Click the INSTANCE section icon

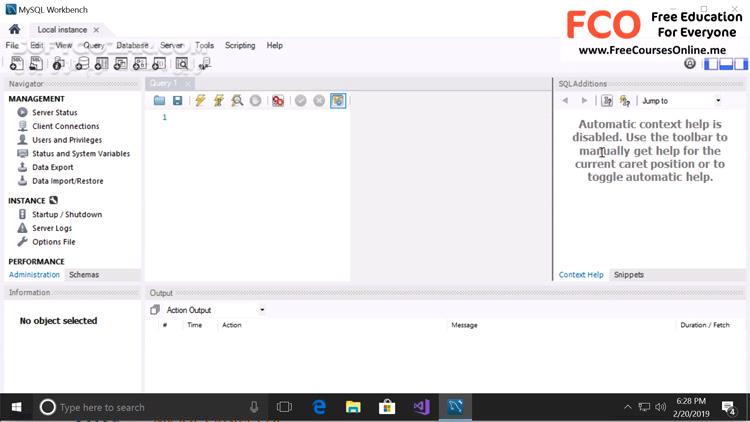tap(54, 200)
